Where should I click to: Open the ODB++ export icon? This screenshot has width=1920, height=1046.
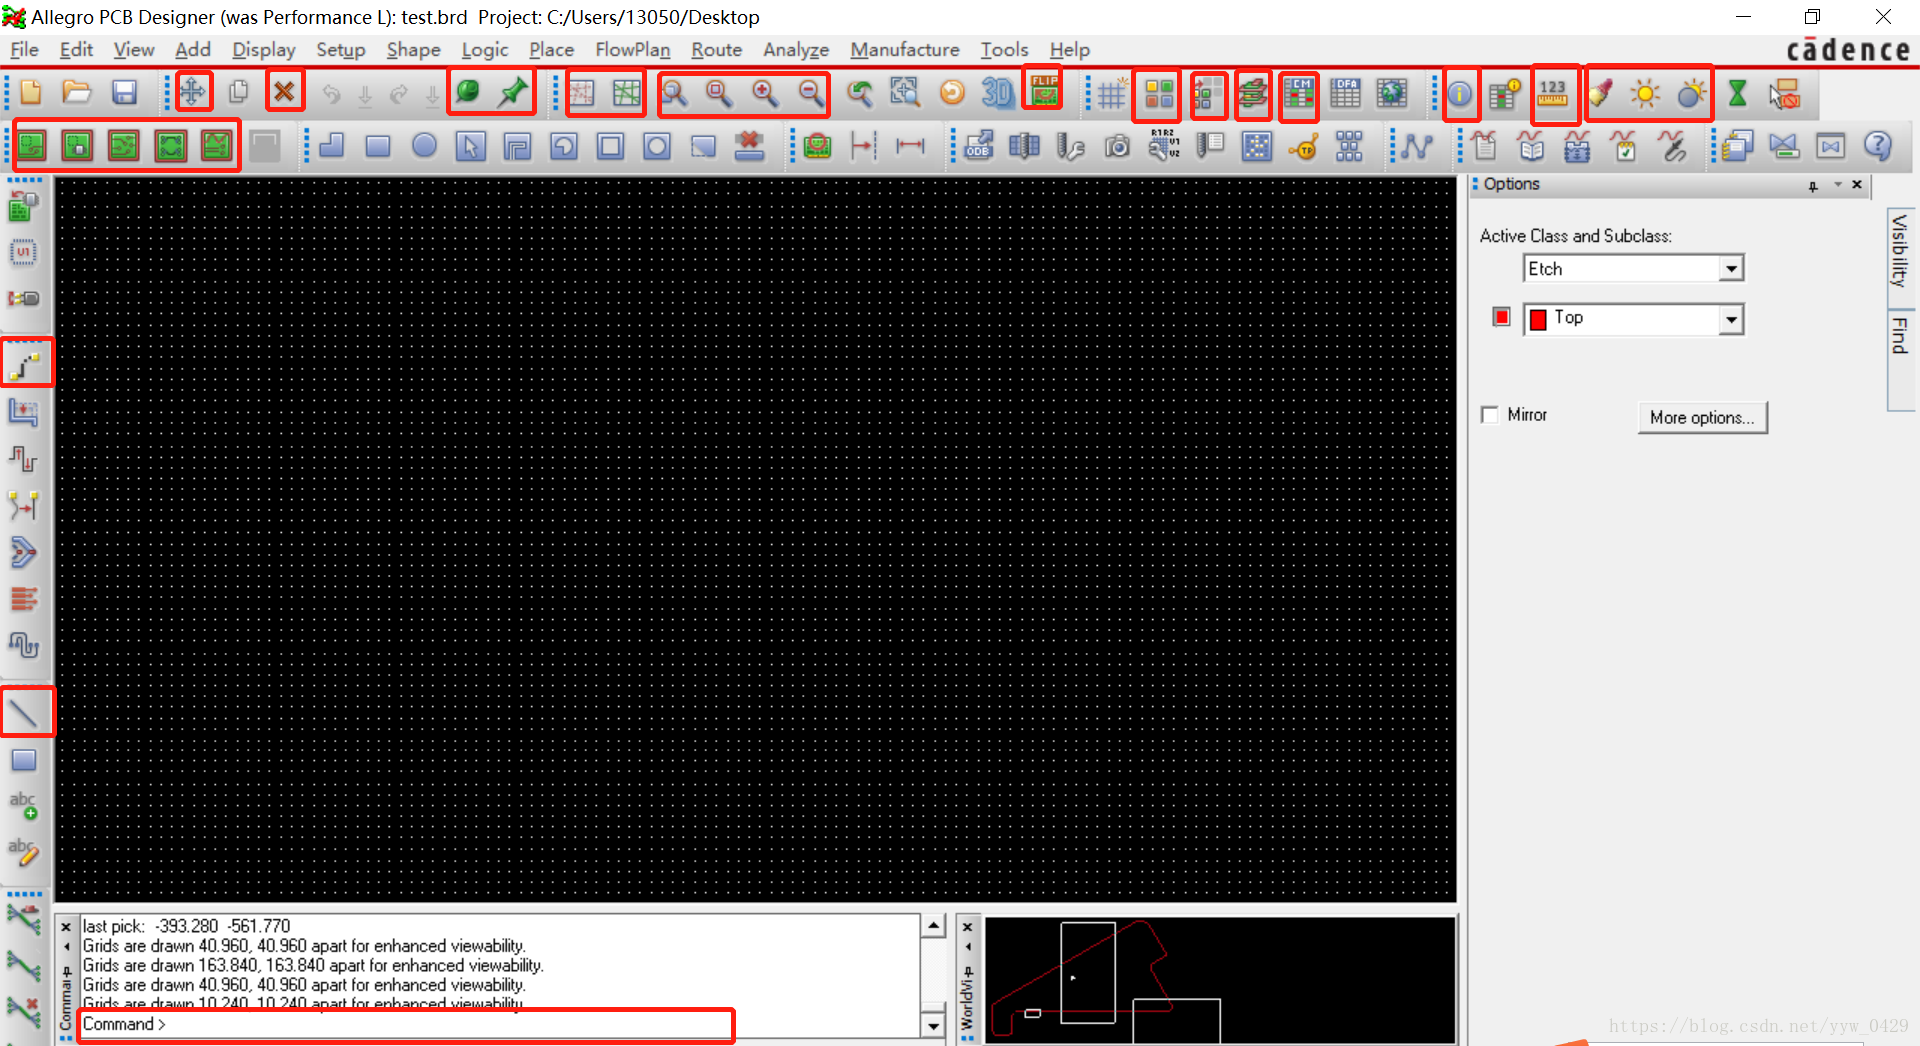click(x=978, y=146)
